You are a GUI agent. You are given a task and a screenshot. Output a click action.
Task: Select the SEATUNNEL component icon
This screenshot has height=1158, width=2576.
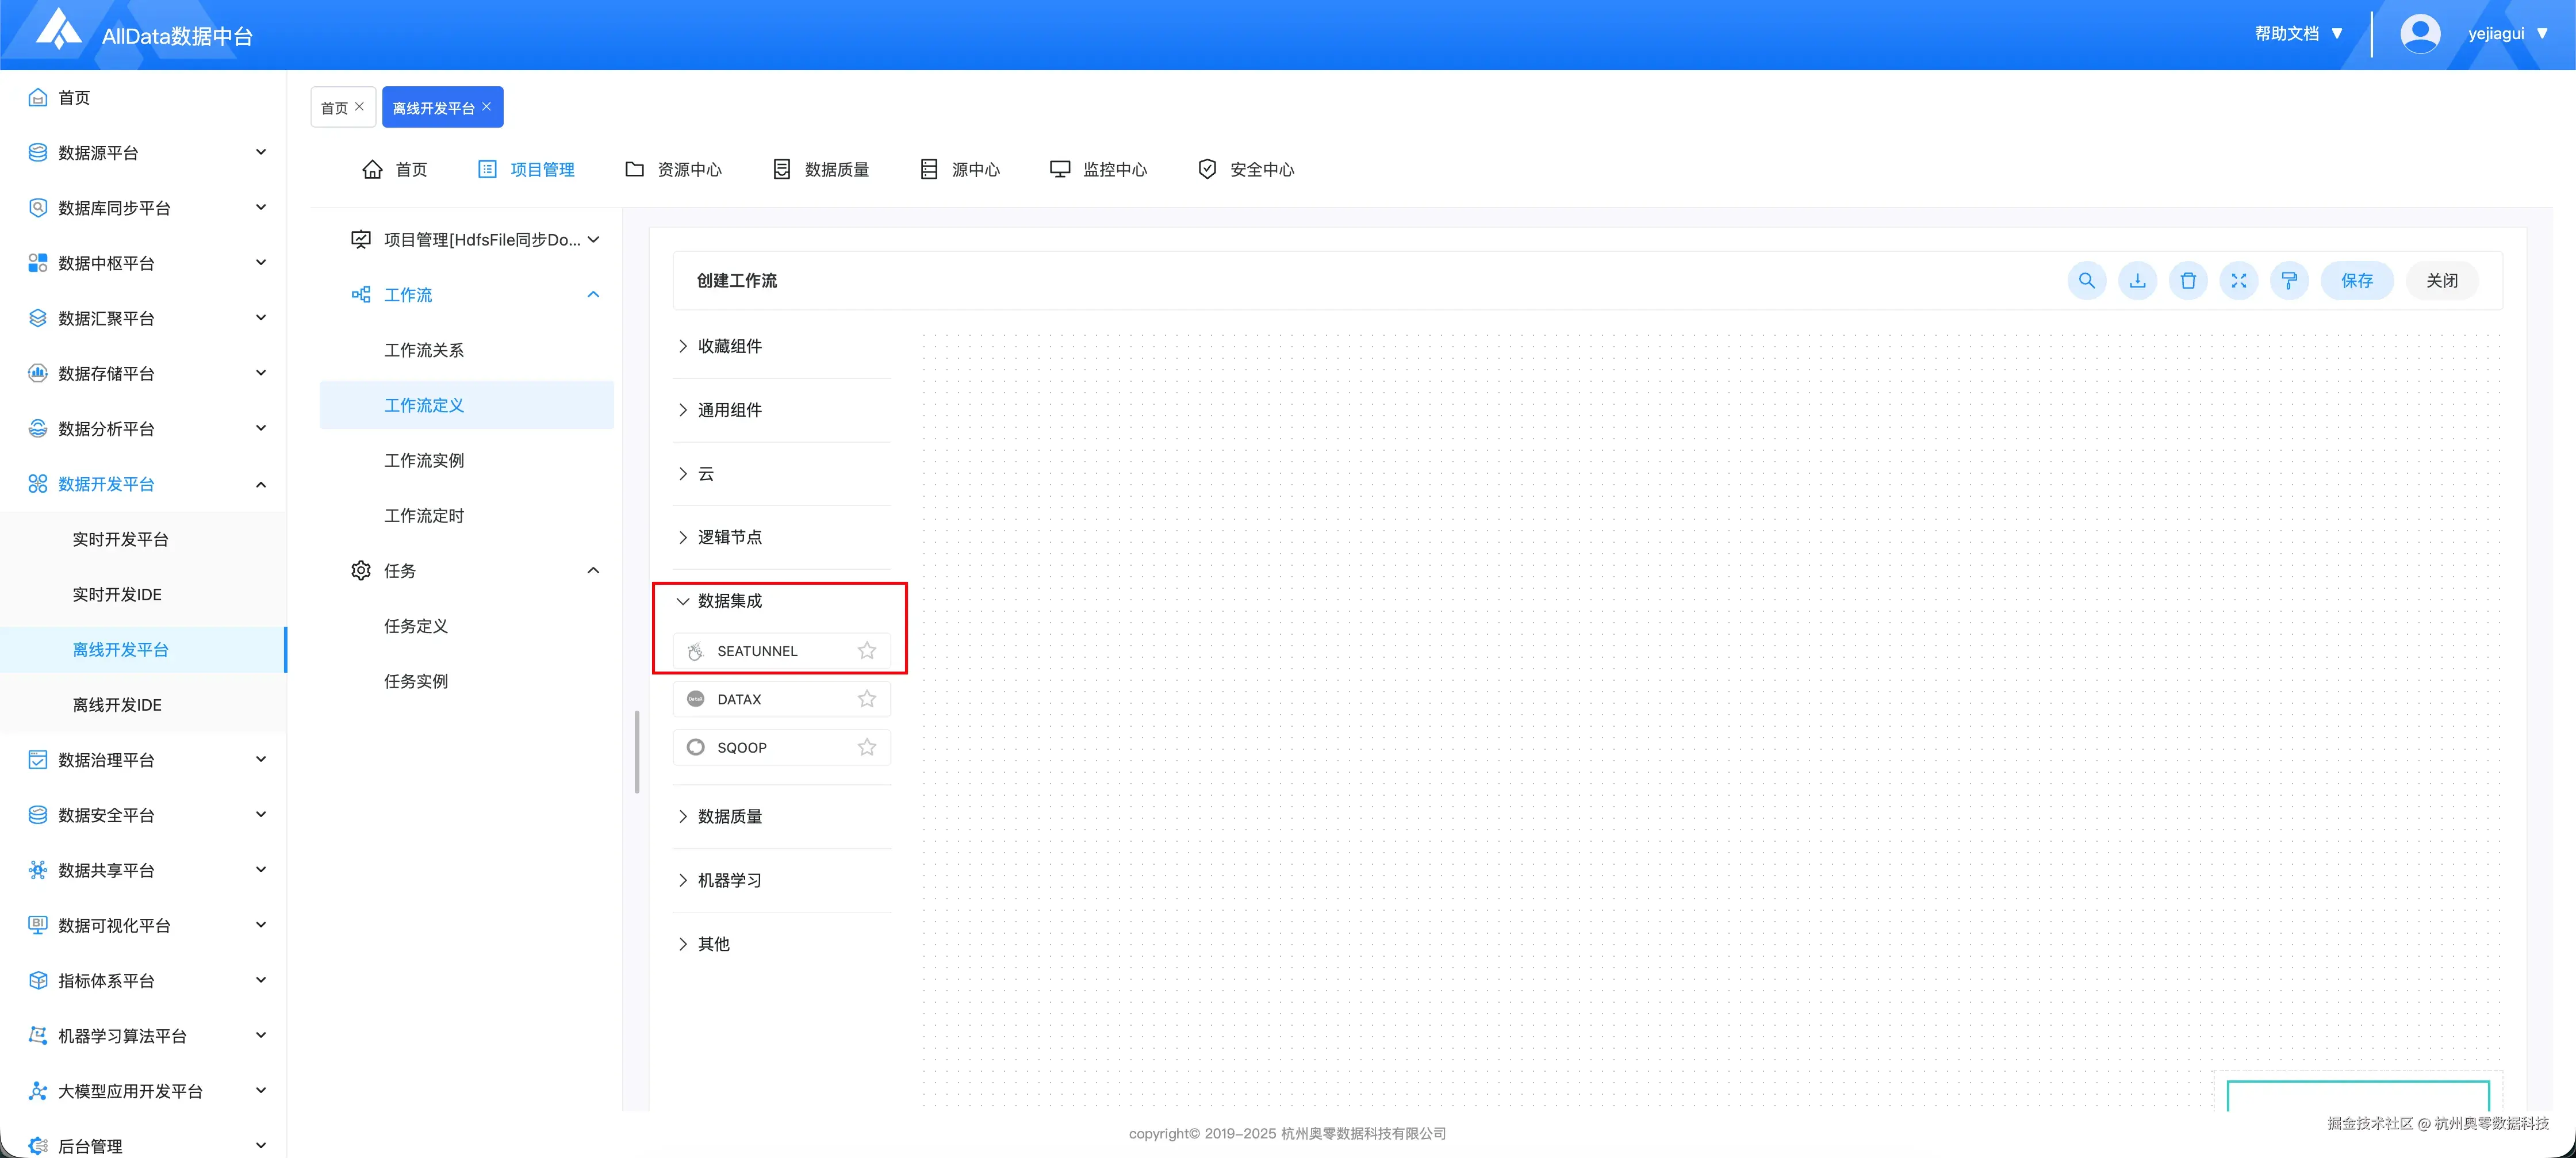coord(695,651)
